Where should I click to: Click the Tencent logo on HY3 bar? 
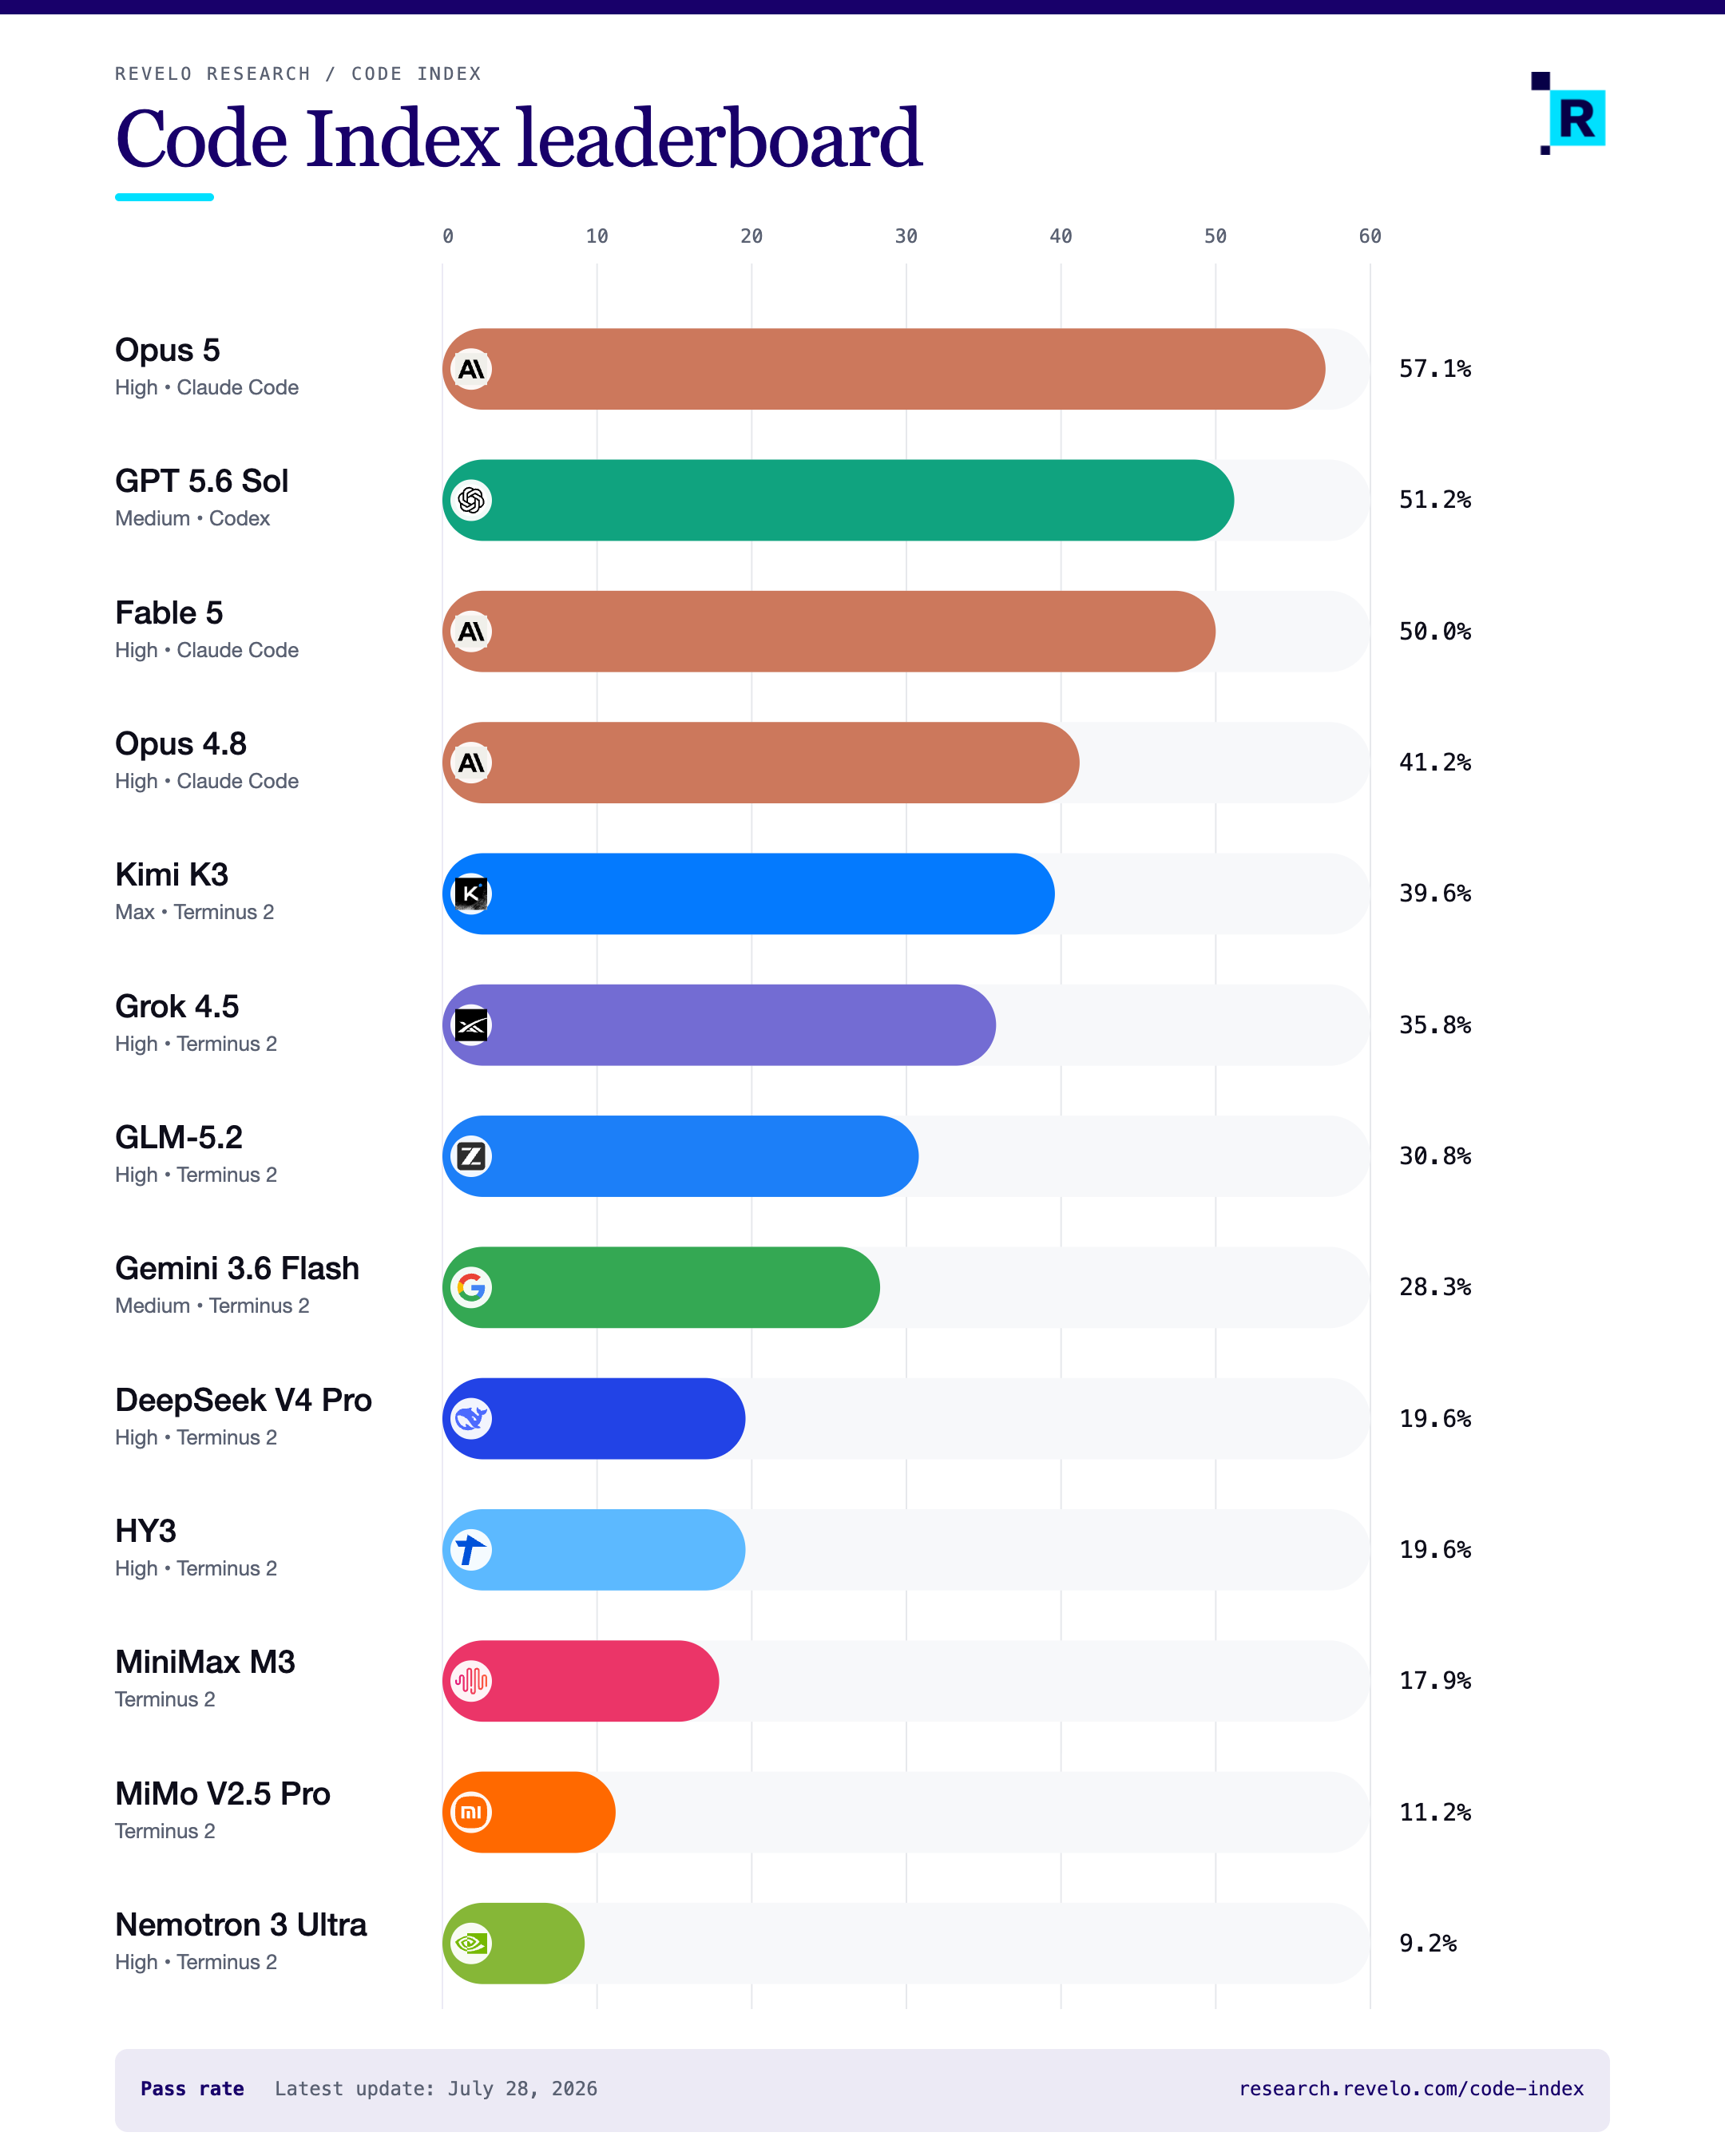click(471, 1550)
